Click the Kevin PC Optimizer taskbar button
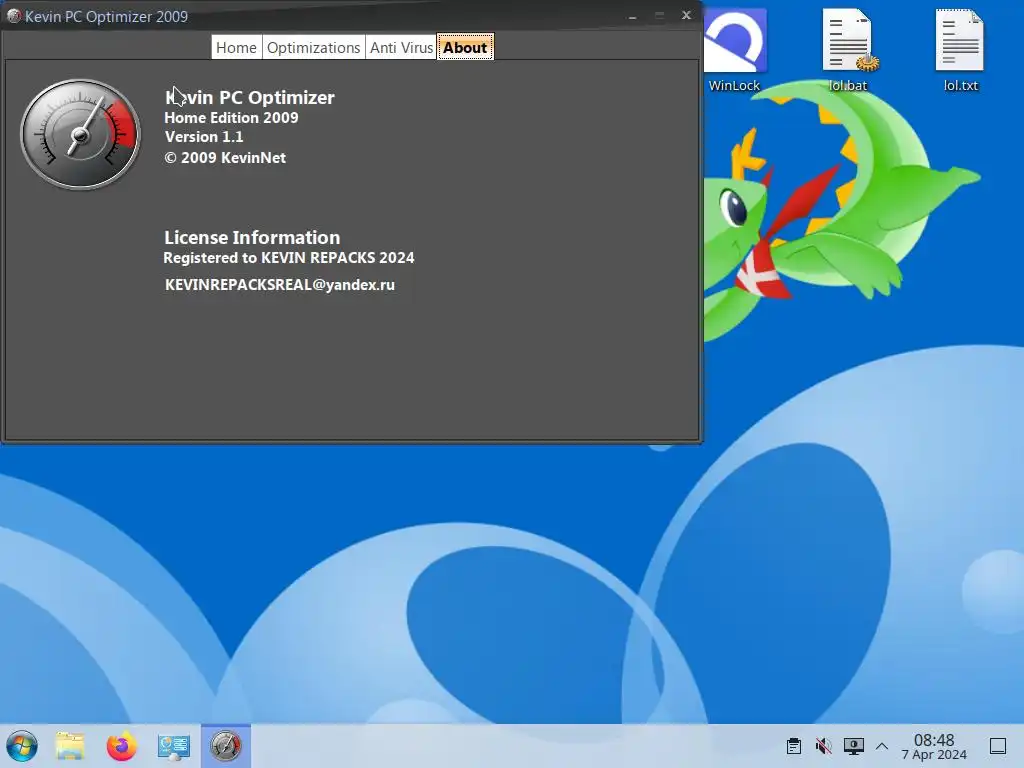 pyautogui.click(x=226, y=746)
